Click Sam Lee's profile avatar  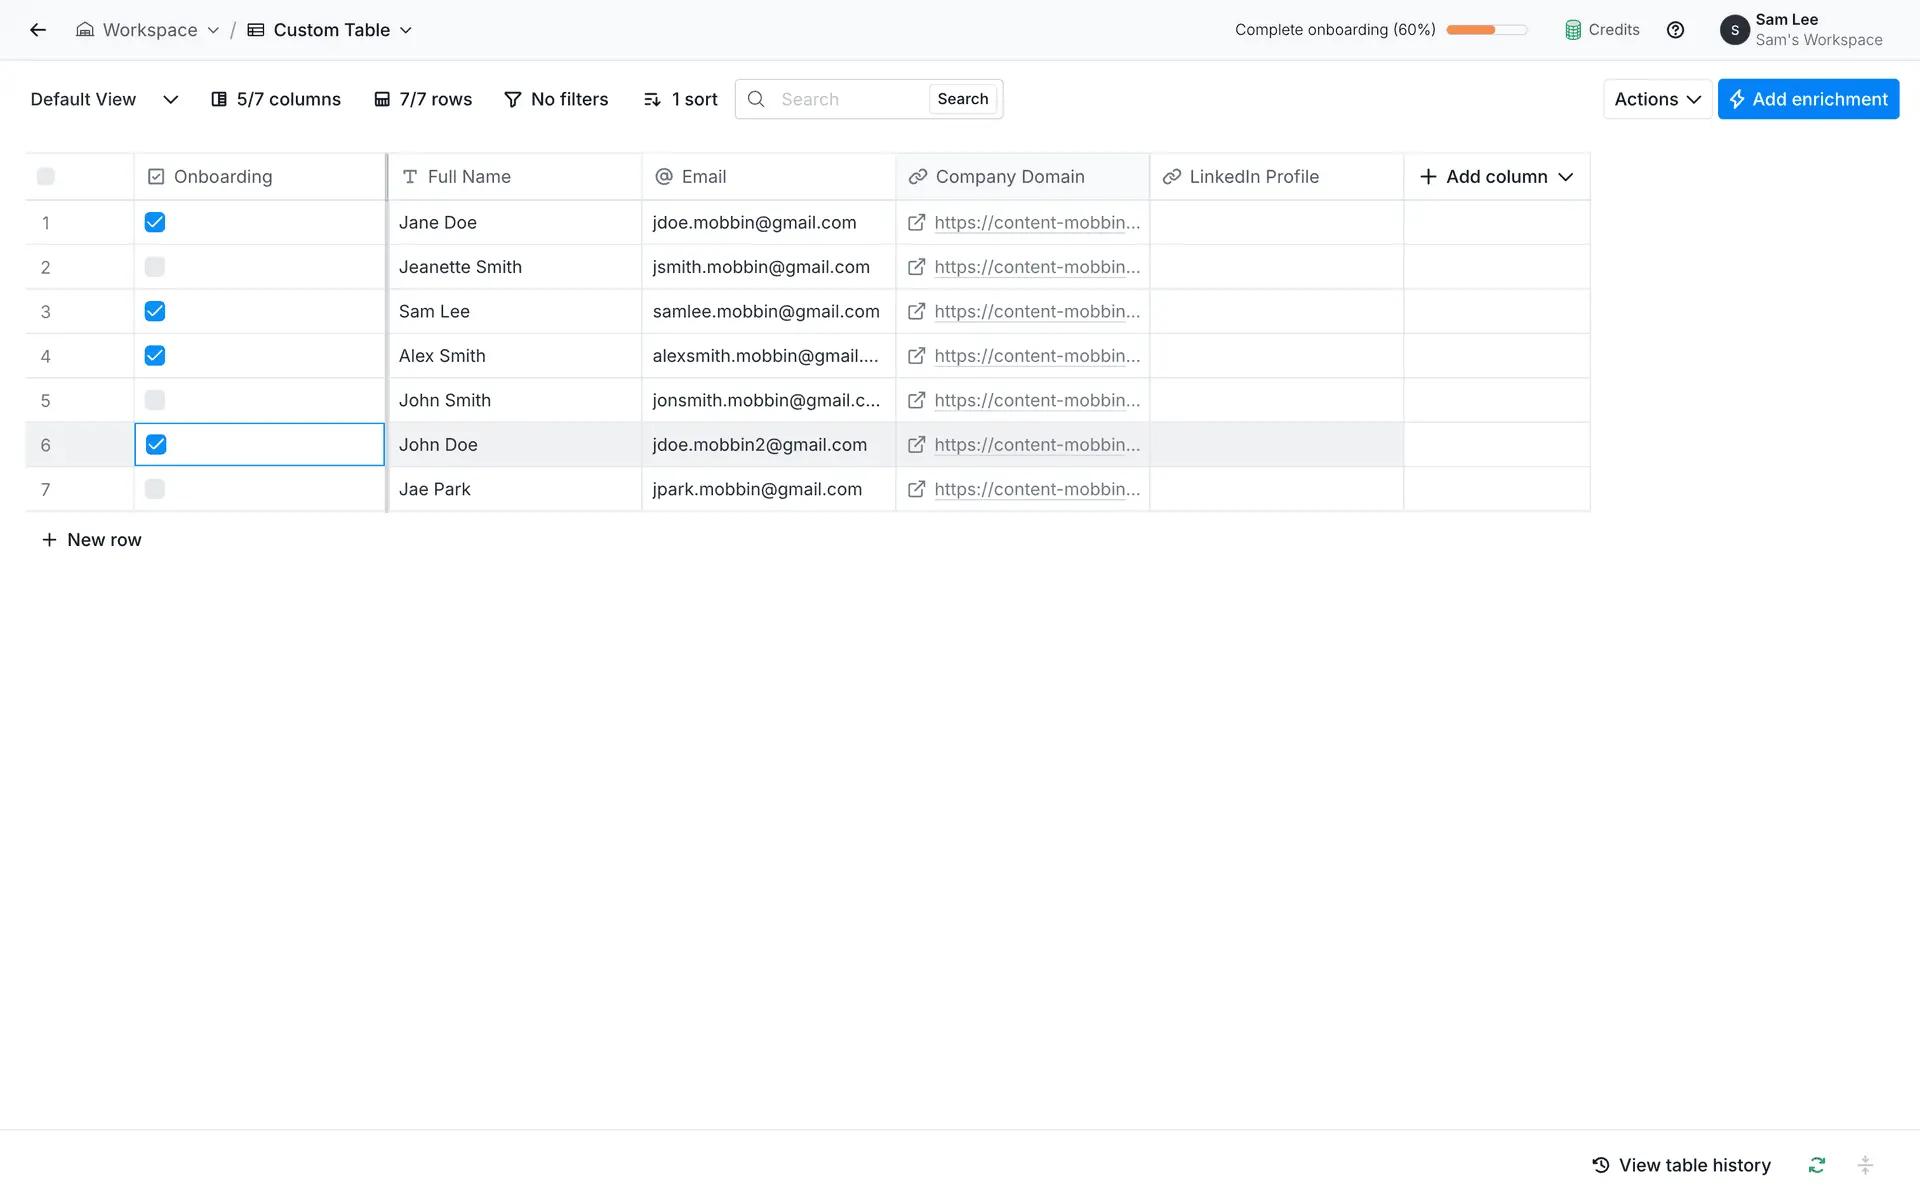click(x=1734, y=30)
